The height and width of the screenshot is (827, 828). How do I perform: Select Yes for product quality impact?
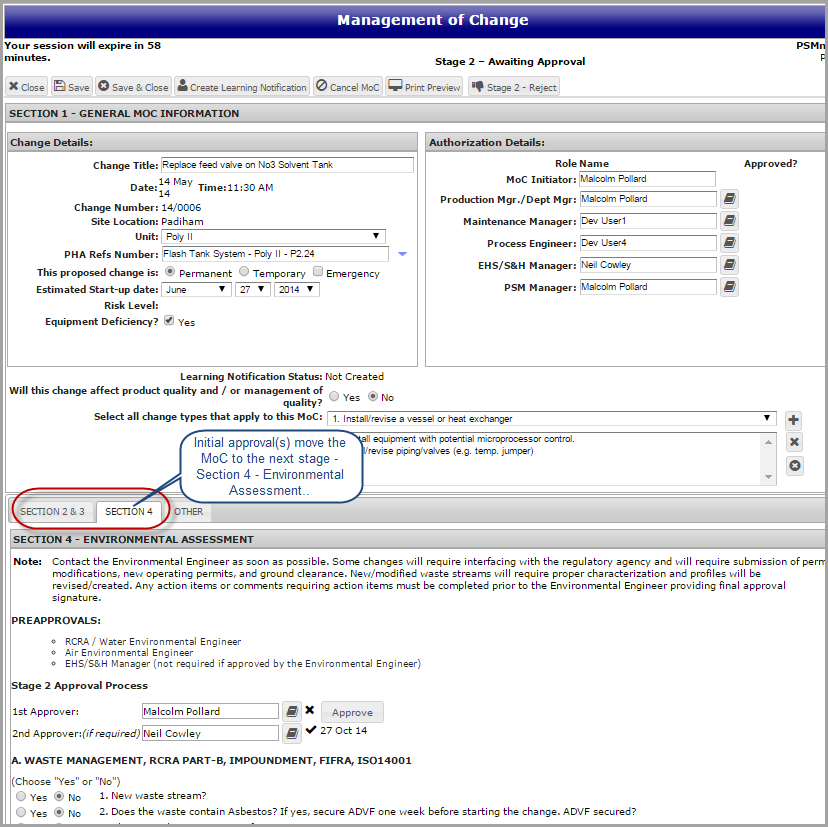(x=335, y=397)
